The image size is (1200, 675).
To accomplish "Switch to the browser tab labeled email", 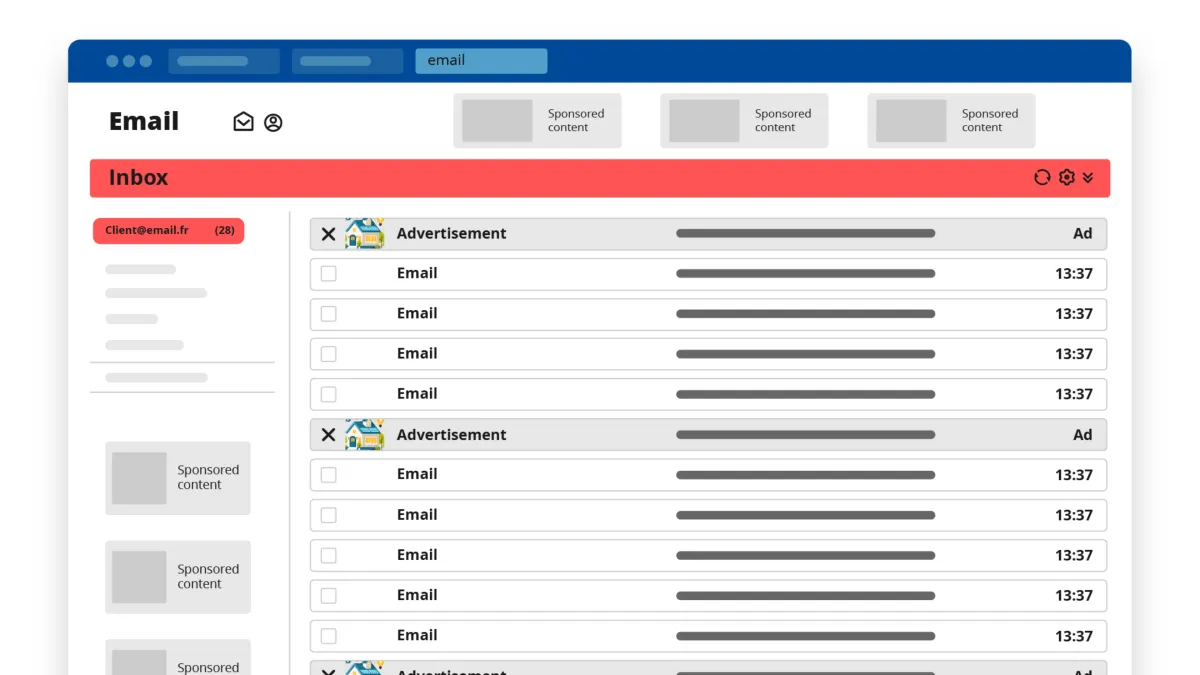I will click(481, 61).
